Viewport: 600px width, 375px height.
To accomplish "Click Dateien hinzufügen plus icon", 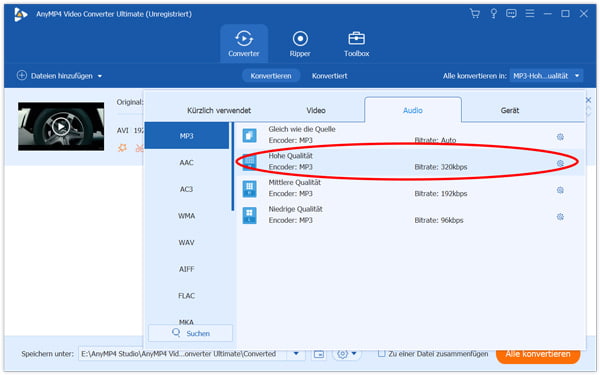I will (x=22, y=75).
